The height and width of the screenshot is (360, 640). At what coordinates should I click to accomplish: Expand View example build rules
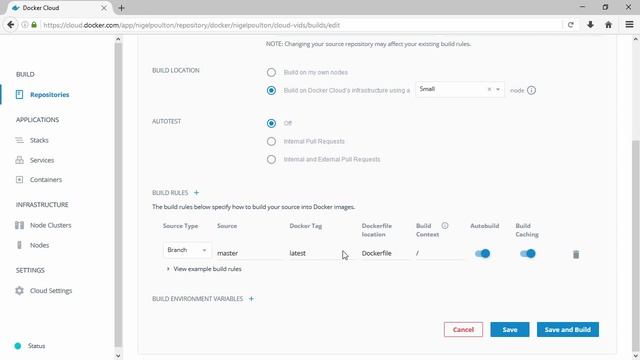coord(204,269)
